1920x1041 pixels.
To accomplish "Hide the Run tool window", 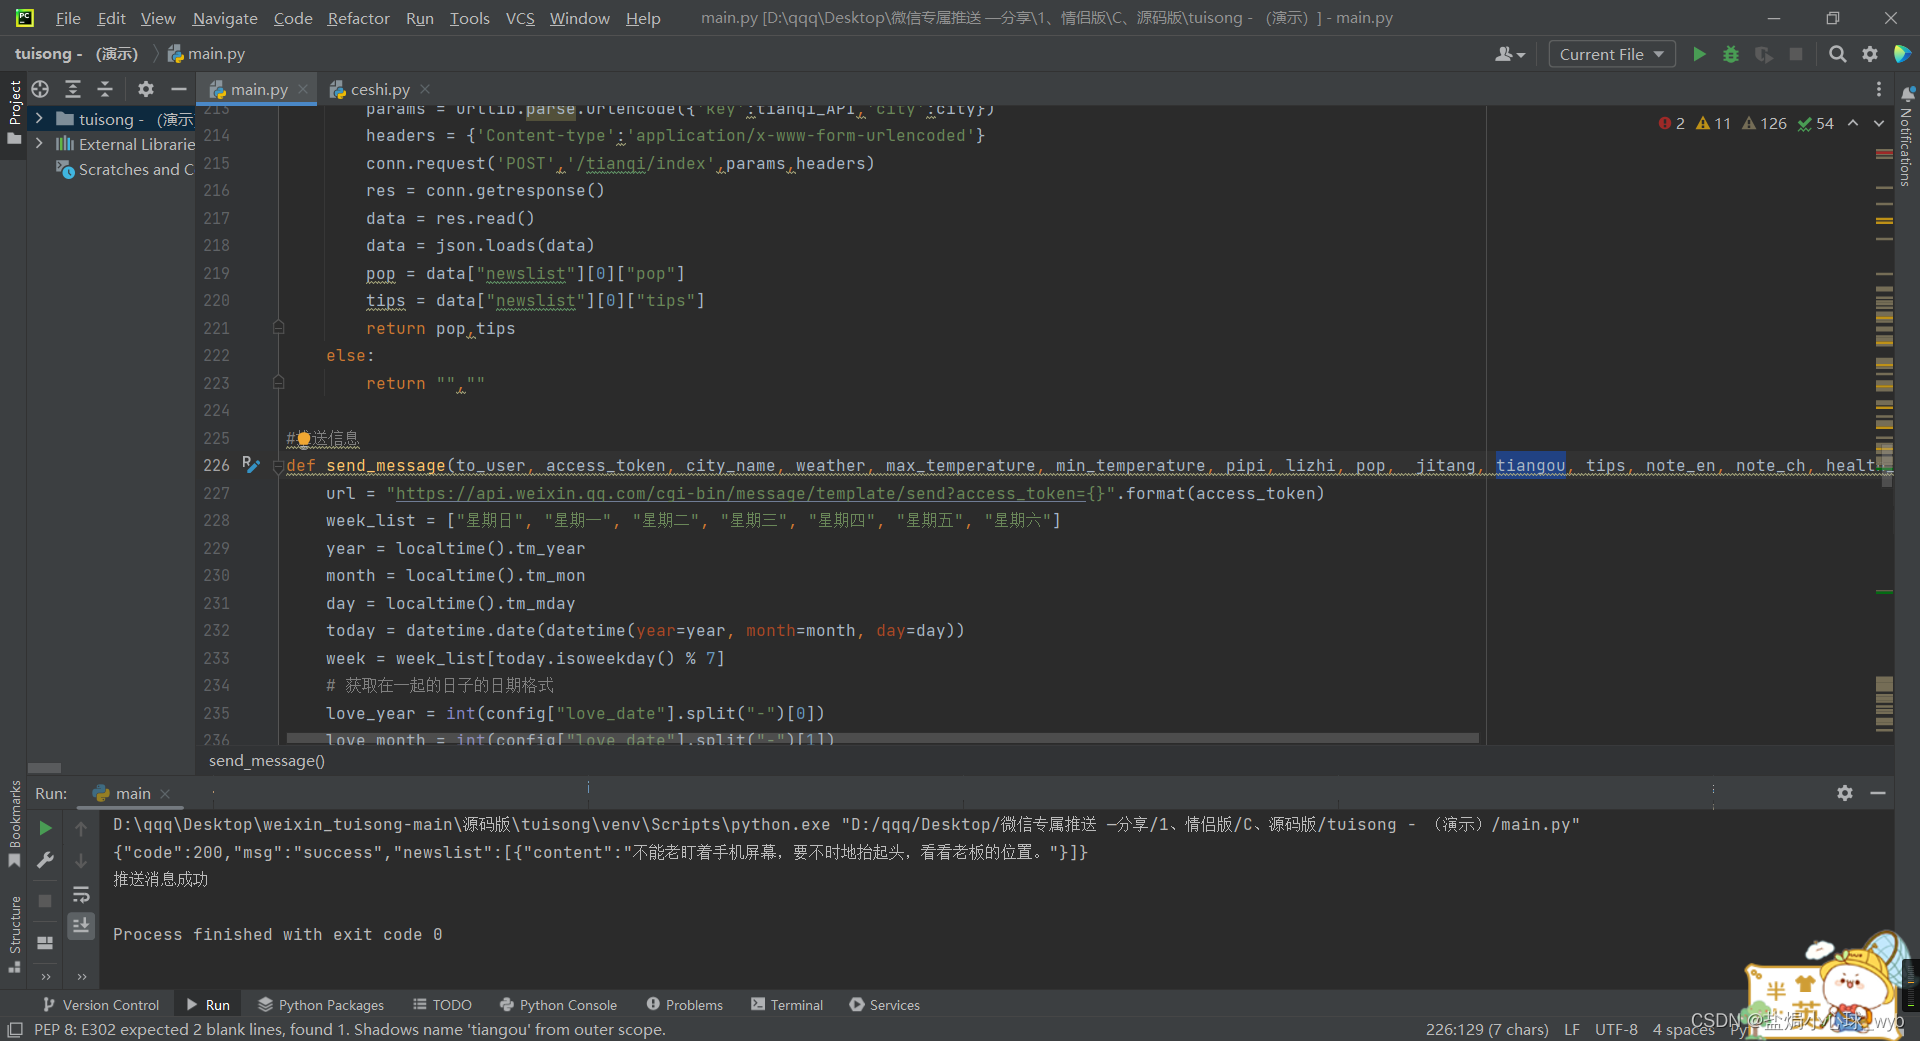I will 1878,793.
